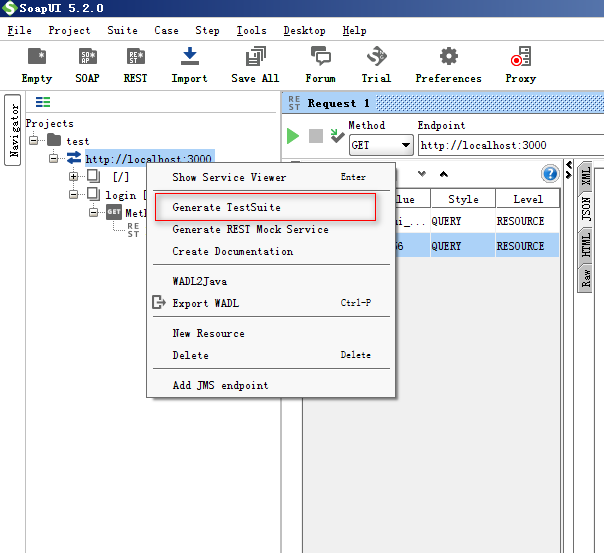Click the REST service arrows icon

tap(74, 158)
